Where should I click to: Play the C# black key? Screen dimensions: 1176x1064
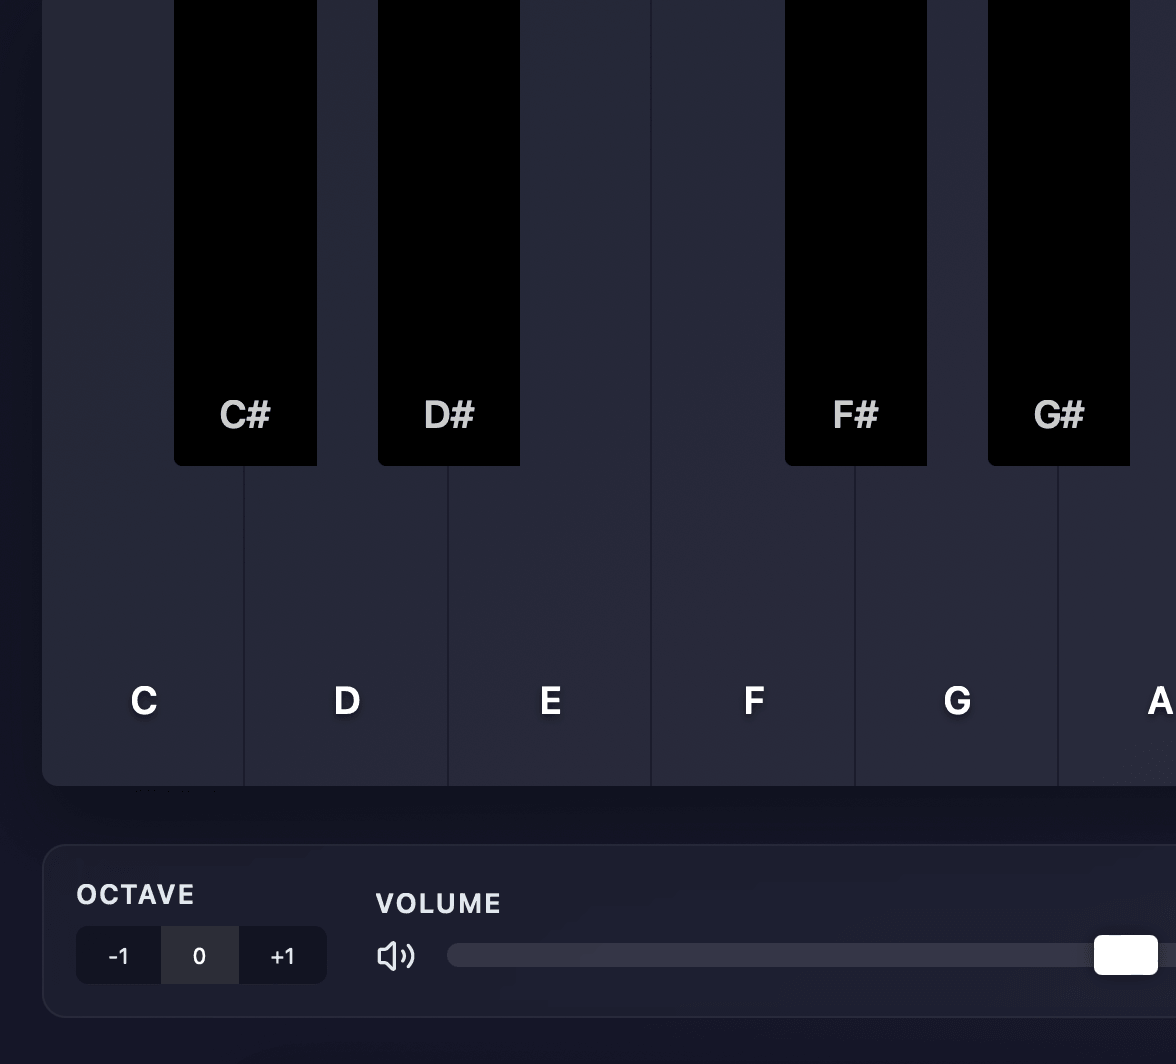click(245, 232)
